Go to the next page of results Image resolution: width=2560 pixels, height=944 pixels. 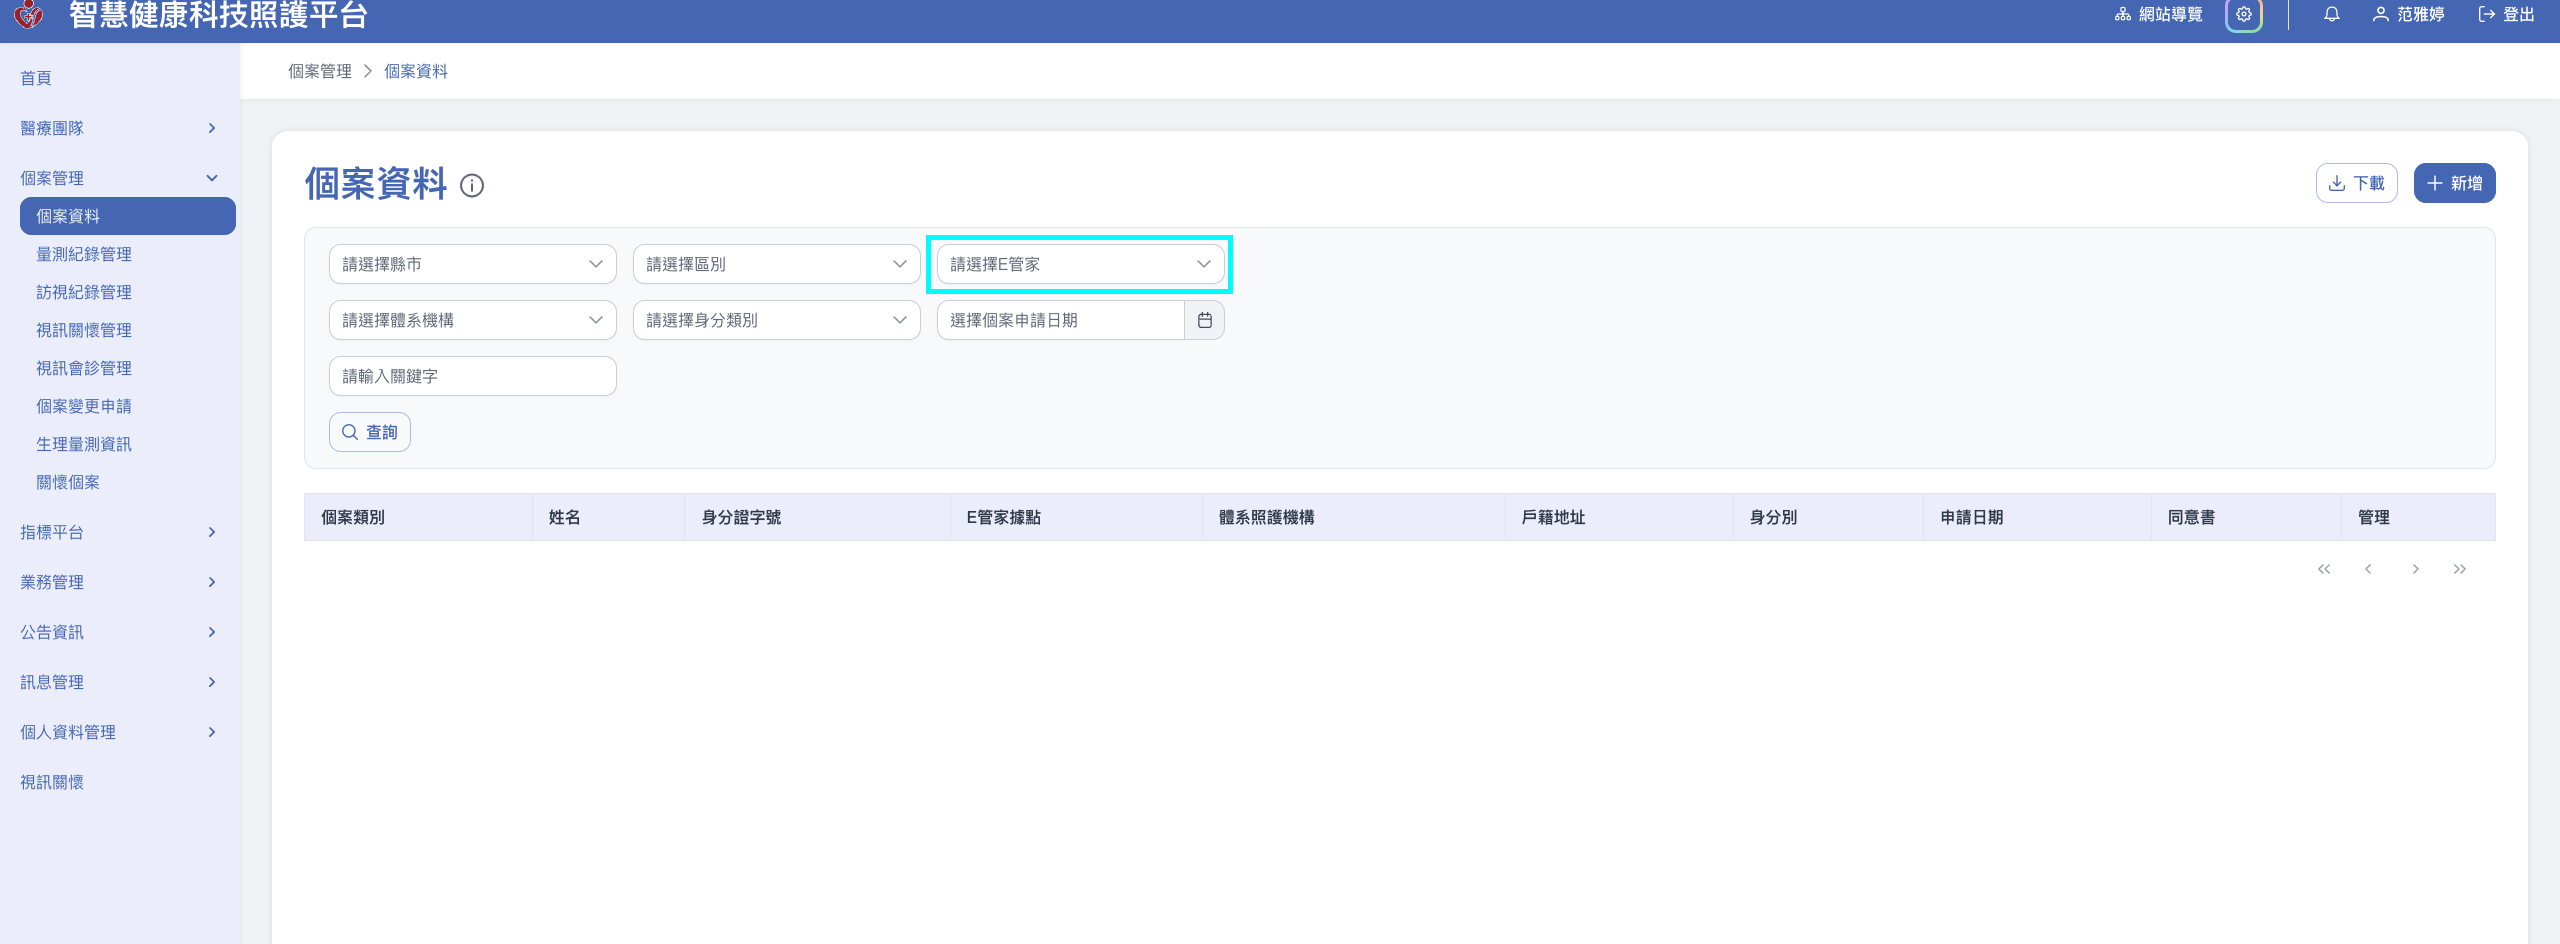pos(2415,569)
